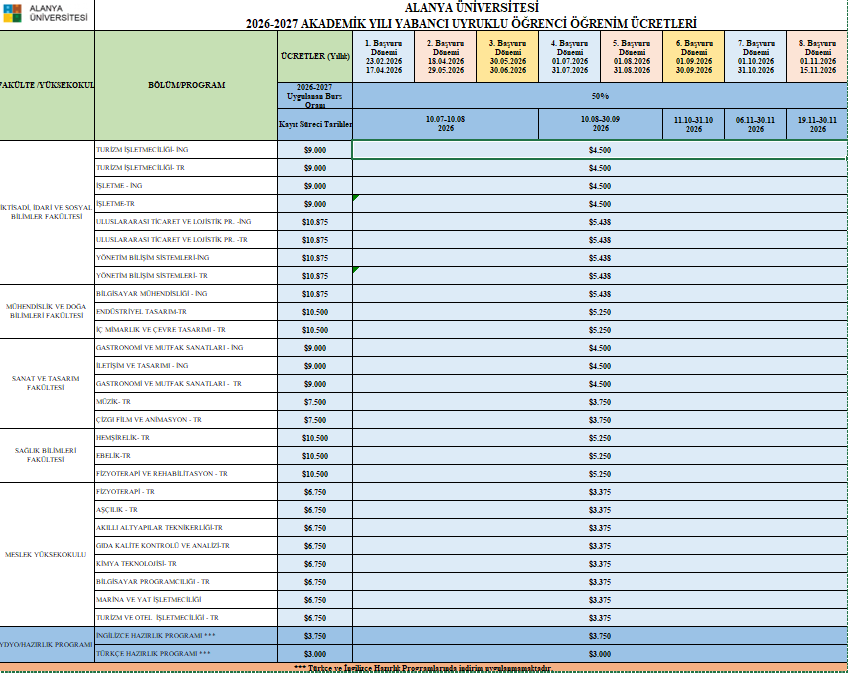Click the $3.000 fee for Türkçe Hazırlık
Viewport: 848px width, 673px height.
click(315, 654)
